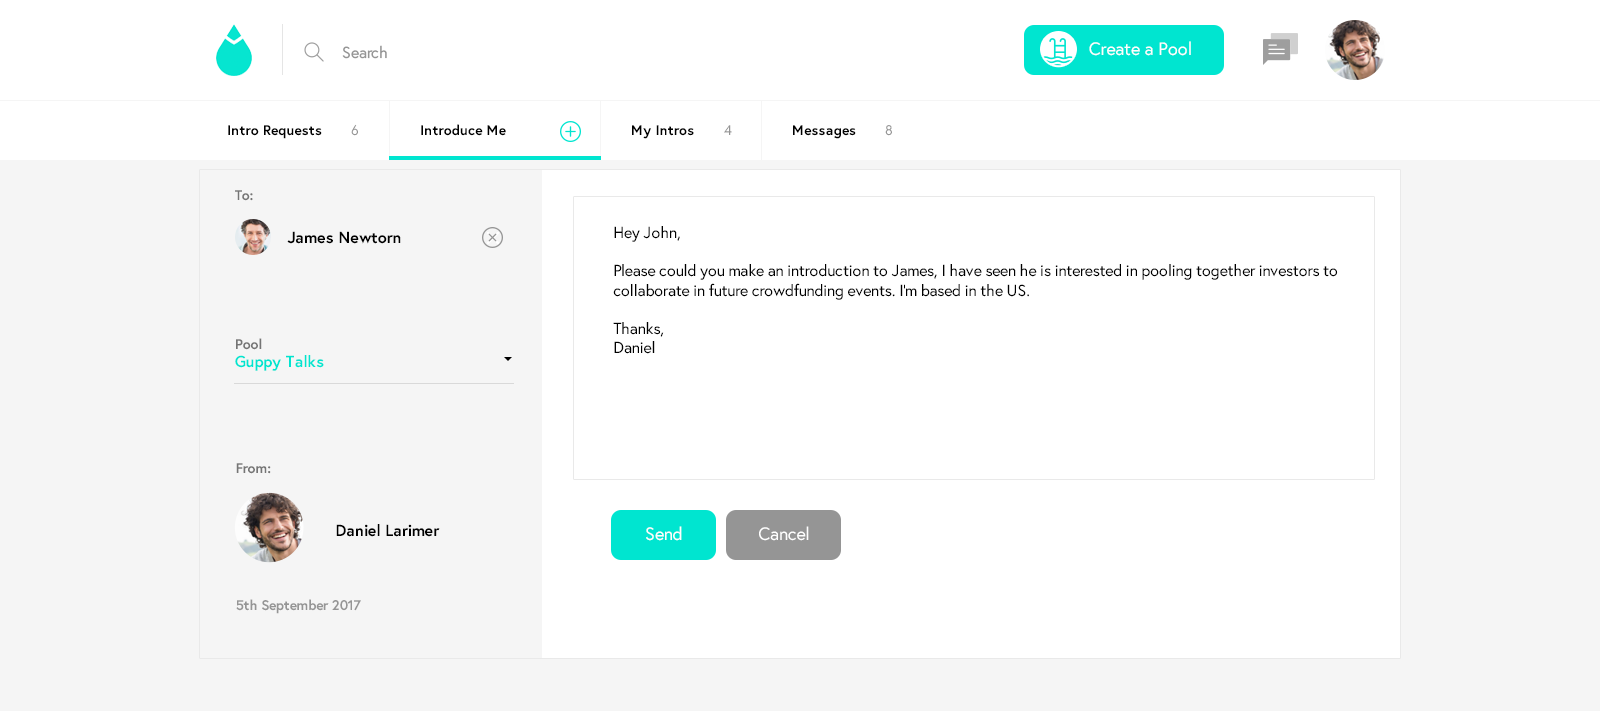Viewport: 1600px width, 711px height.
Task: Open the chat messages icon
Action: [x=1280, y=49]
